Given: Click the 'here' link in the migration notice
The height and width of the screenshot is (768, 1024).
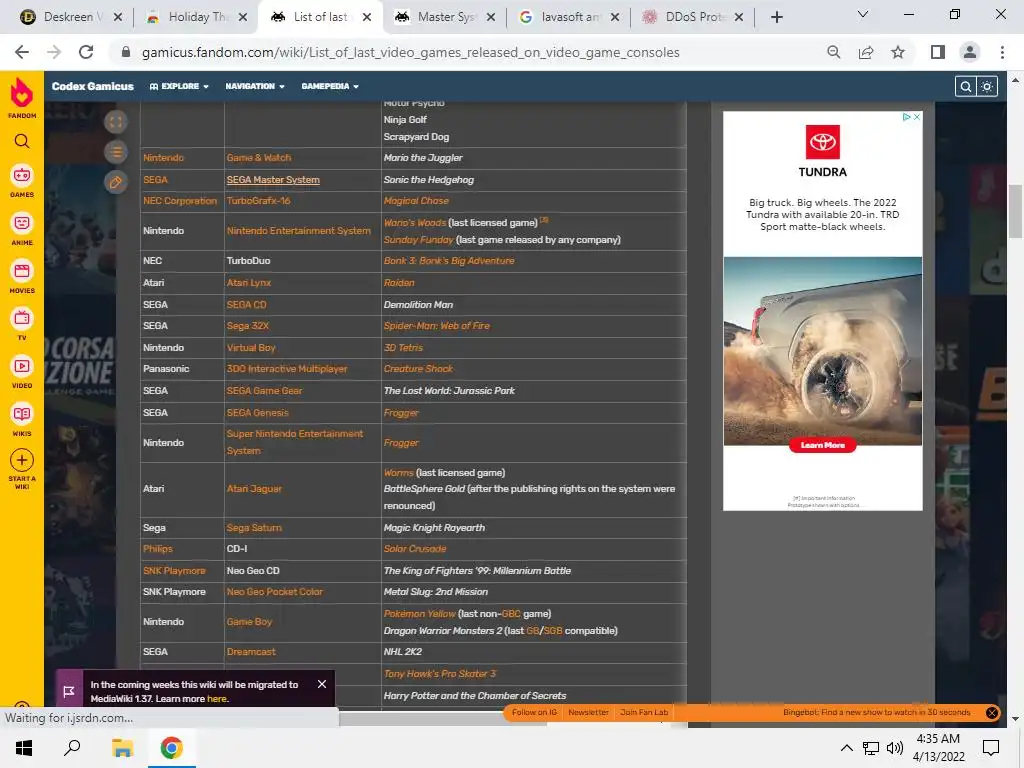Looking at the screenshot, I should click(x=217, y=699).
